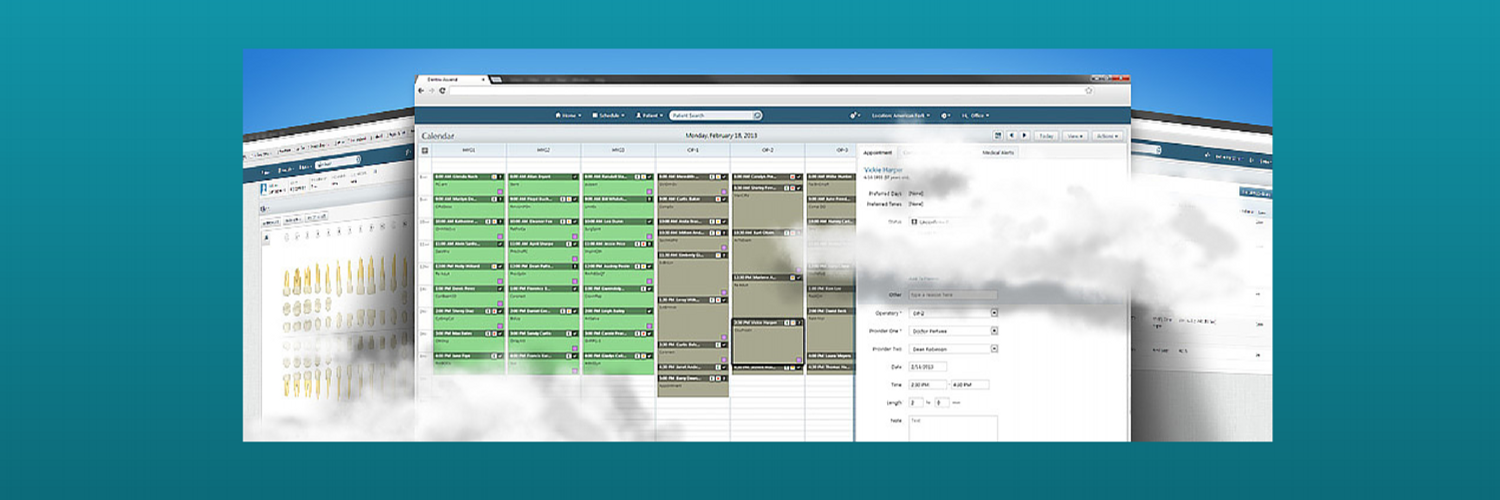Select 2:30 PM Vickie Harper appointment in OP-2
Image resolution: width=1500 pixels, height=500 pixels.
click(768, 341)
